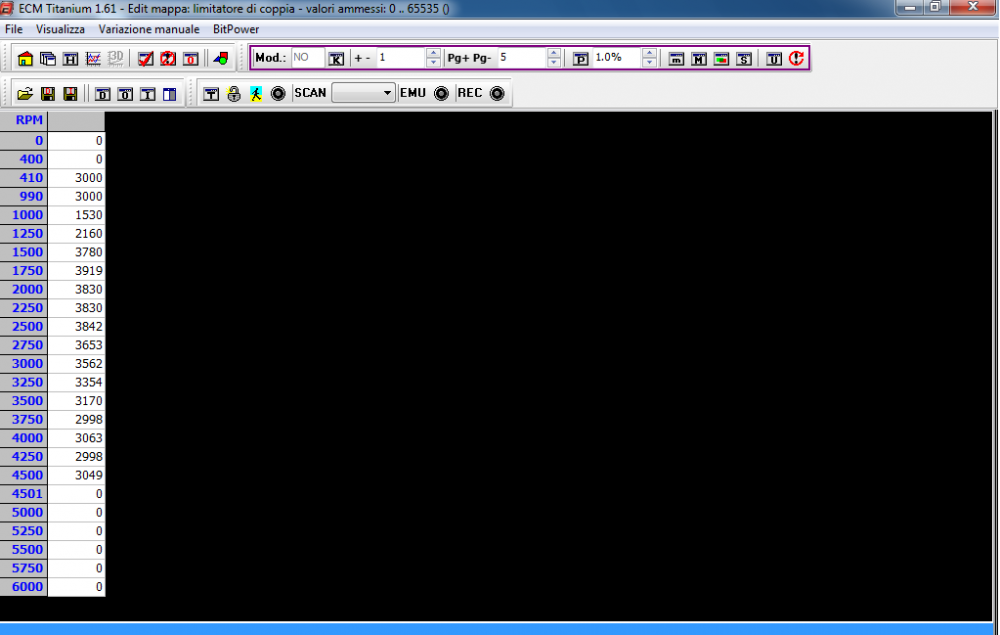Viewport: 1000px width, 635px height.
Task: Open the SCAN dropdown list
Action: pos(364,93)
